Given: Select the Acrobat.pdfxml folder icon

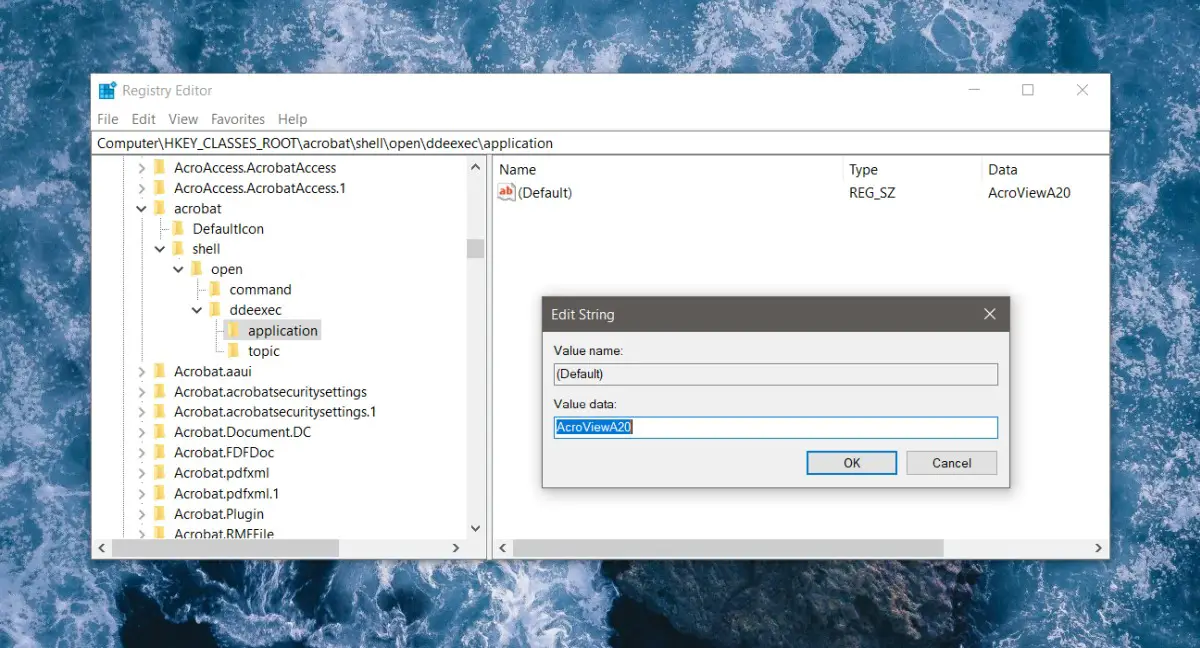Looking at the screenshot, I should click(x=159, y=473).
